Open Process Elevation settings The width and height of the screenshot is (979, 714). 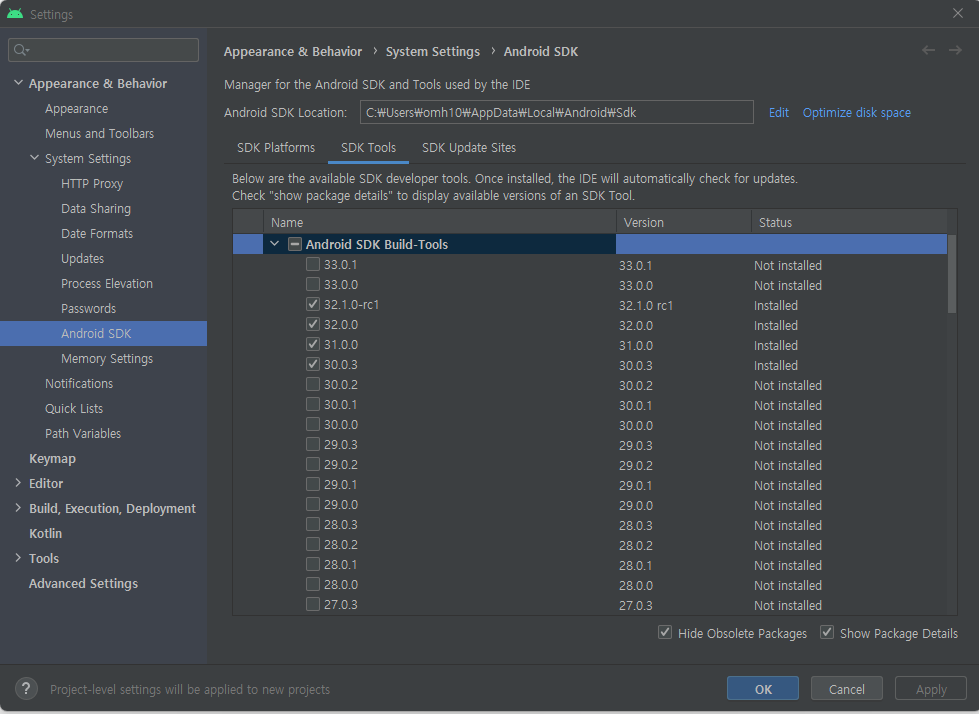coord(107,283)
